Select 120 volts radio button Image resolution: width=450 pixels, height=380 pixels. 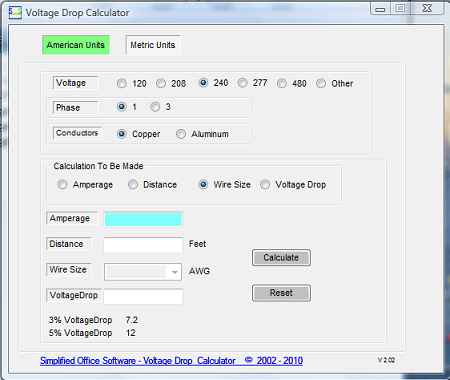pyautogui.click(x=122, y=83)
